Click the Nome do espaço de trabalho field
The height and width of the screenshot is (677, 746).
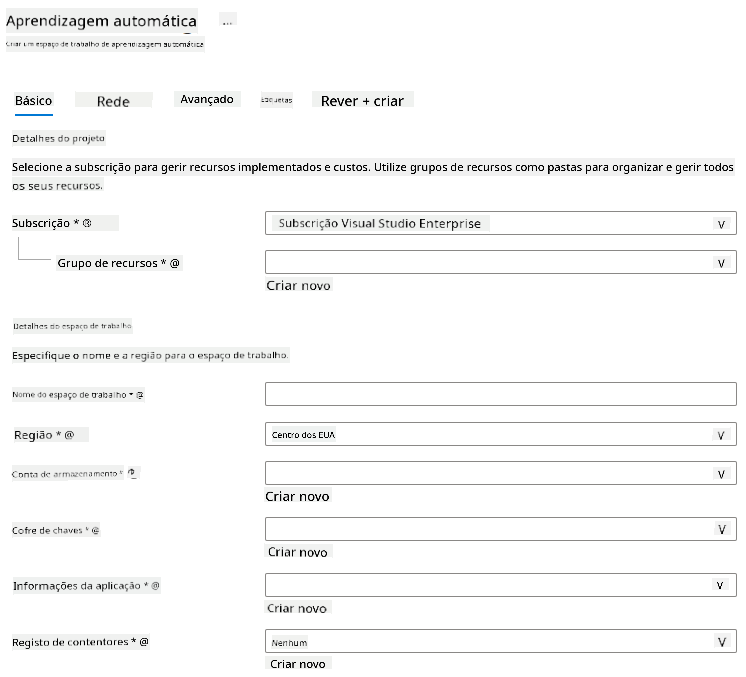501,394
